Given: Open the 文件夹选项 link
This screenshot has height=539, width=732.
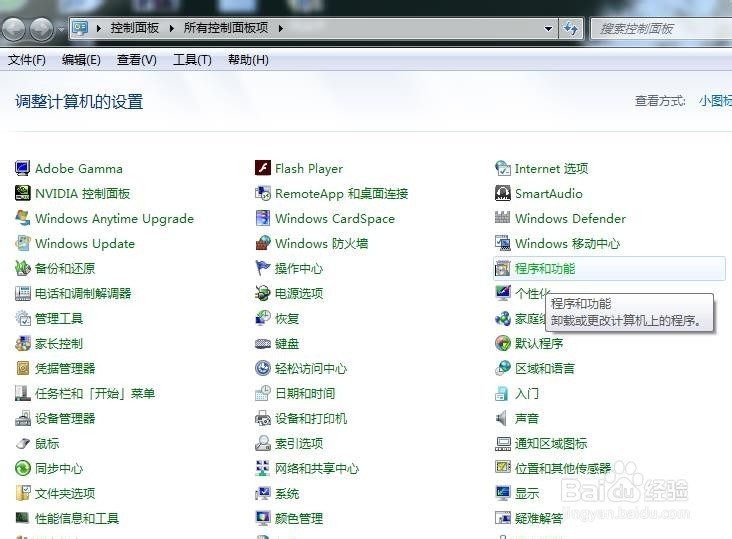Looking at the screenshot, I should click(x=65, y=493).
